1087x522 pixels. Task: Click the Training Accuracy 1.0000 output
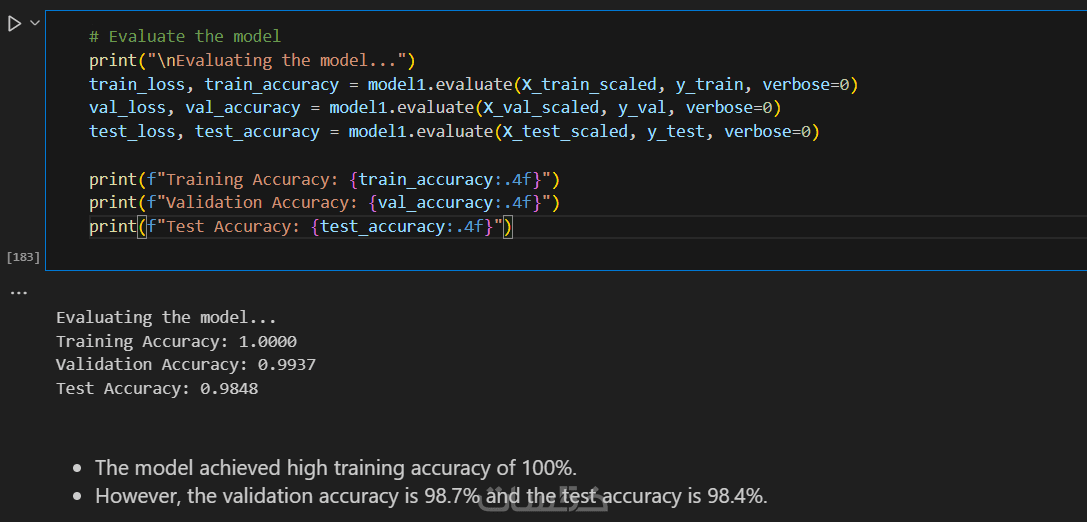176,341
